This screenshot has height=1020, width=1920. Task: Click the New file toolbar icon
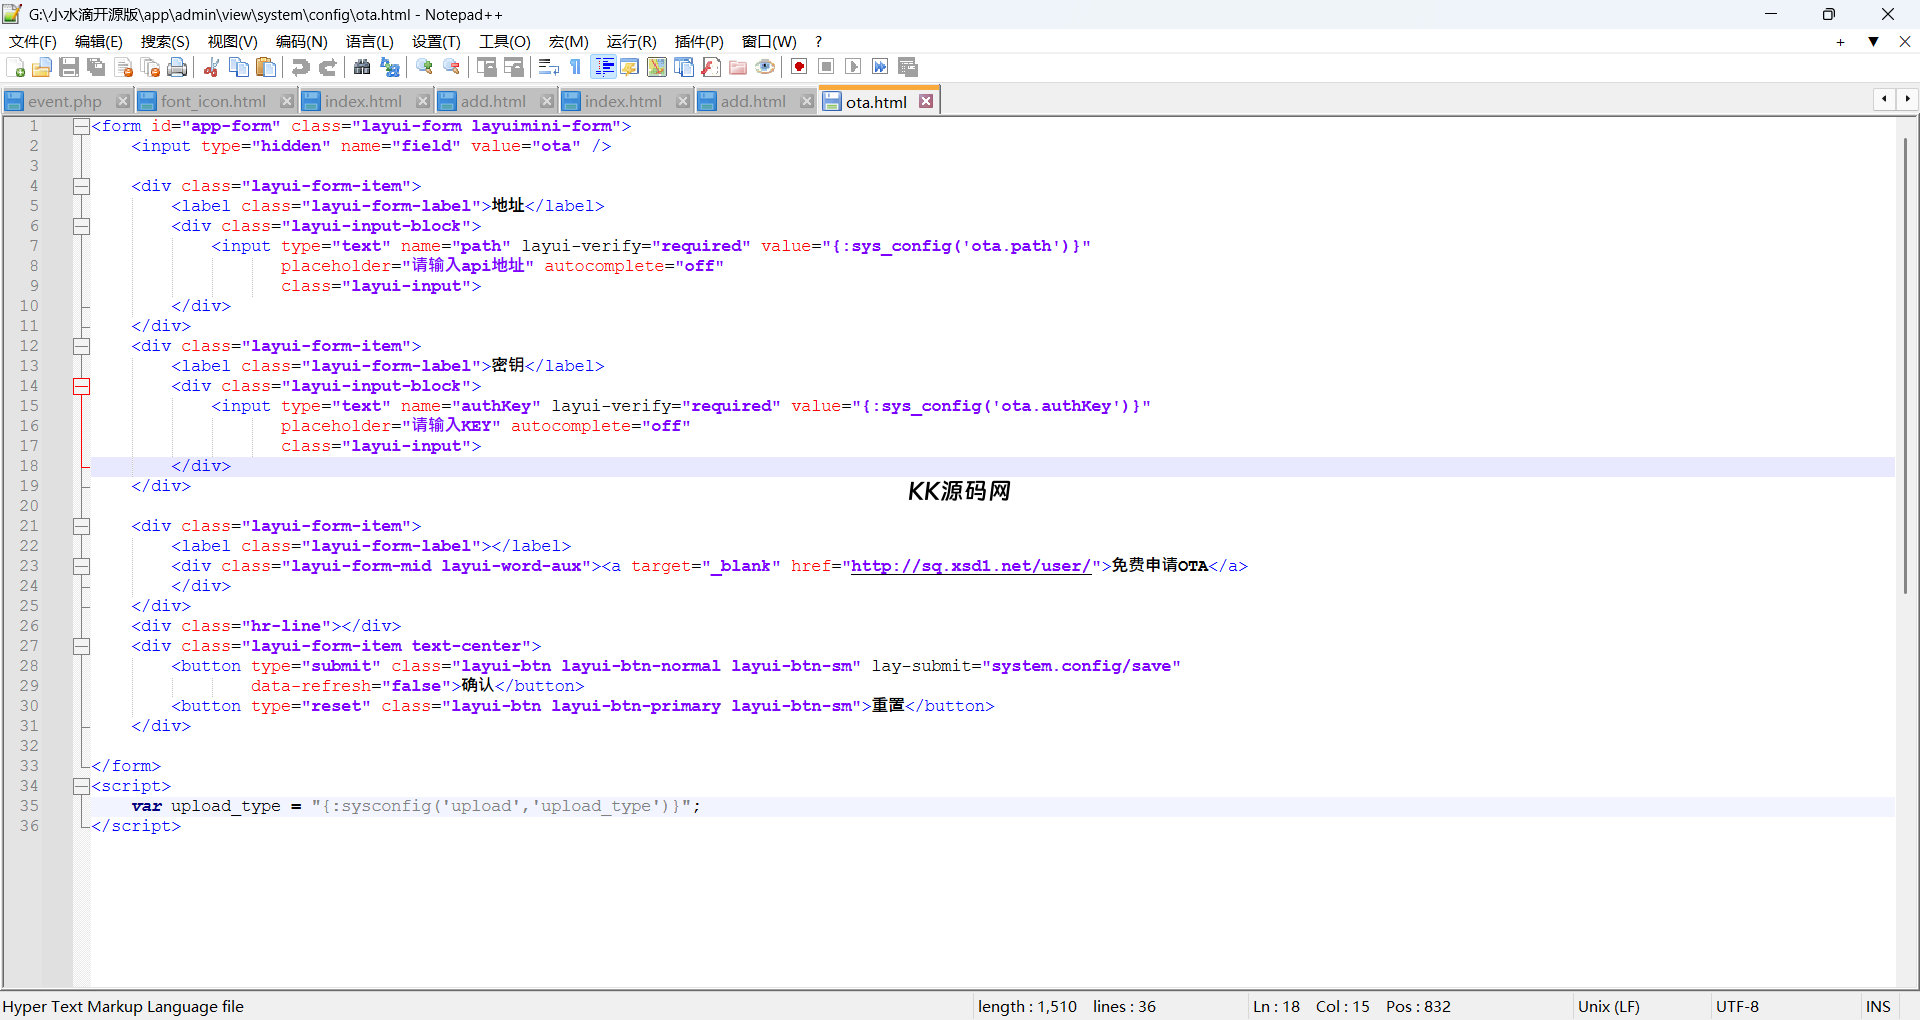point(16,67)
